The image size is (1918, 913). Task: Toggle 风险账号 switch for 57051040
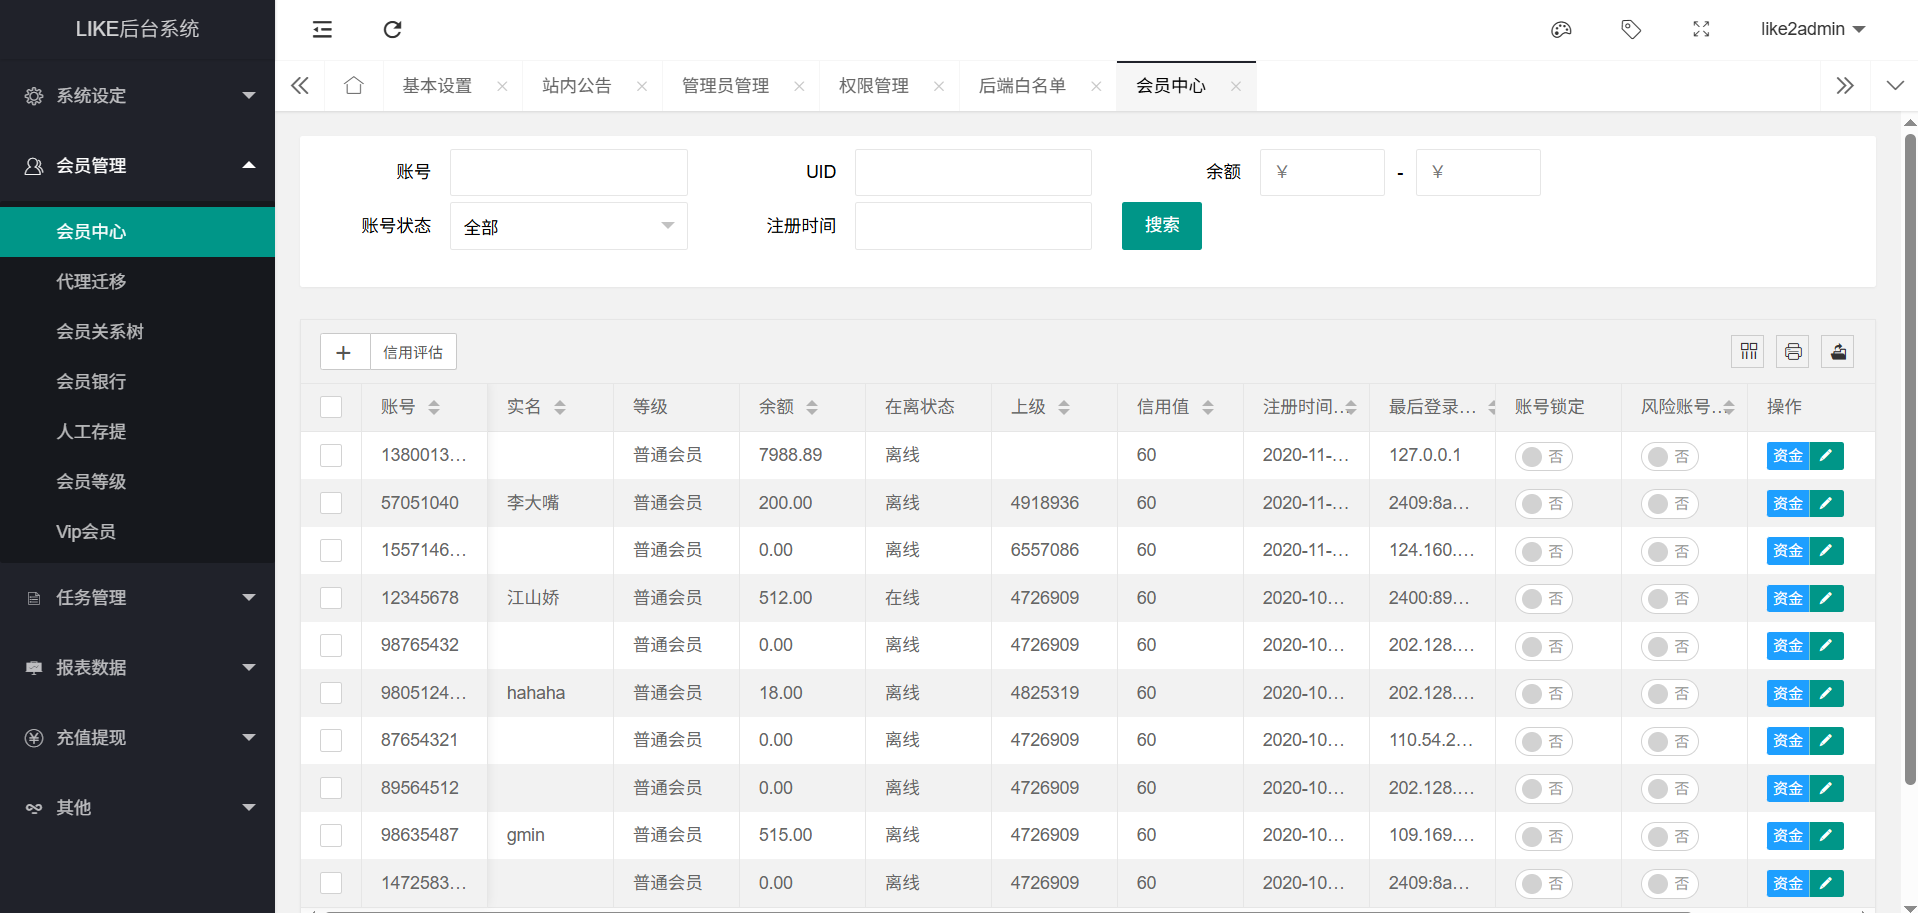[x=1670, y=504]
